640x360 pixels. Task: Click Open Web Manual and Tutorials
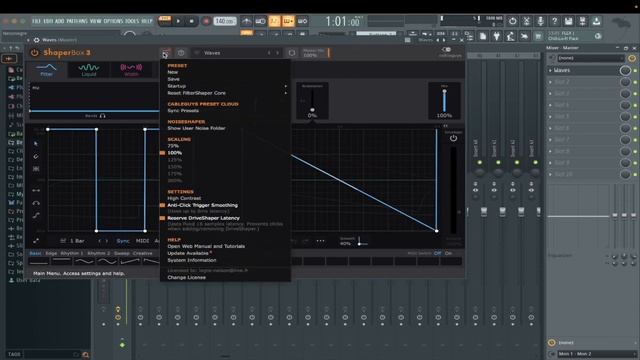click(206, 247)
